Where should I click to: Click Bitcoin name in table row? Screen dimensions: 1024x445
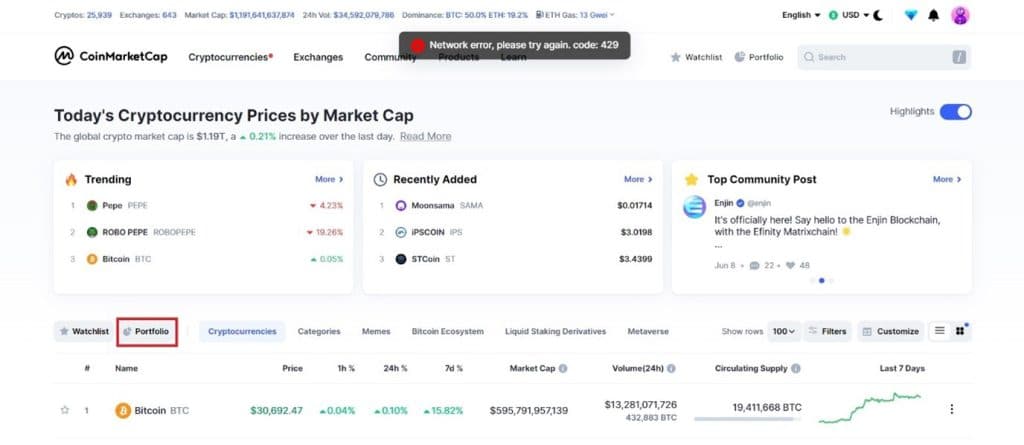click(152, 410)
